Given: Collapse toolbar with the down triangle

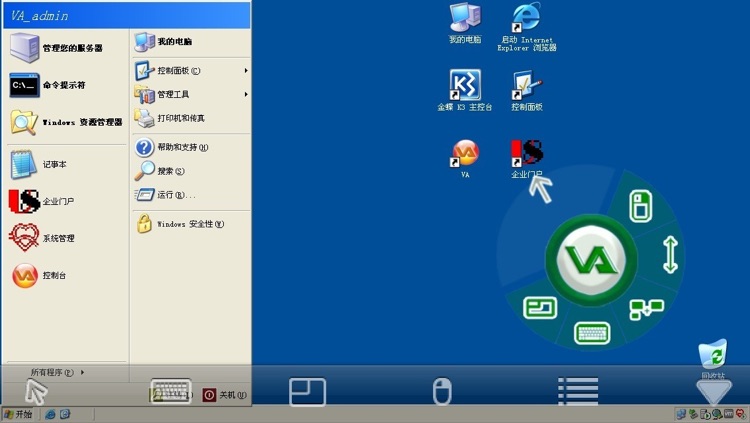Looking at the screenshot, I should pos(714,391).
